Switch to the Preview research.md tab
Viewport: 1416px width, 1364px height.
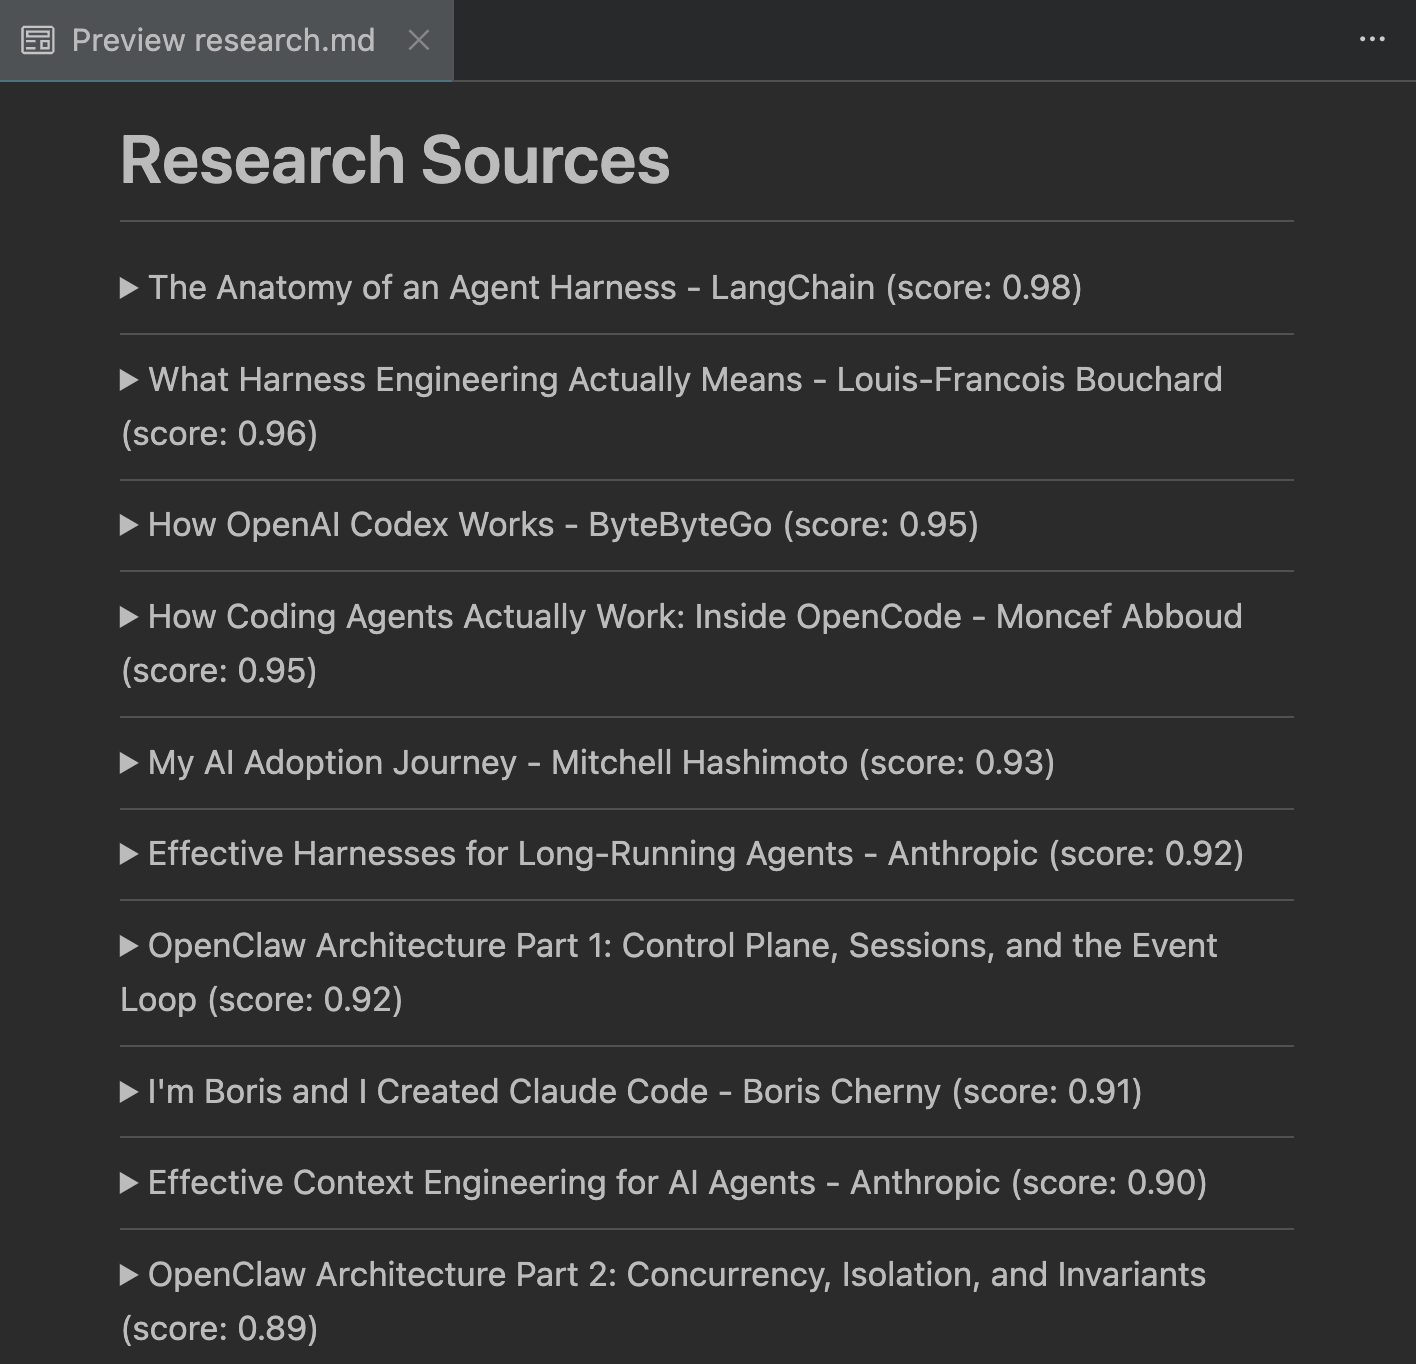(x=220, y=41)
